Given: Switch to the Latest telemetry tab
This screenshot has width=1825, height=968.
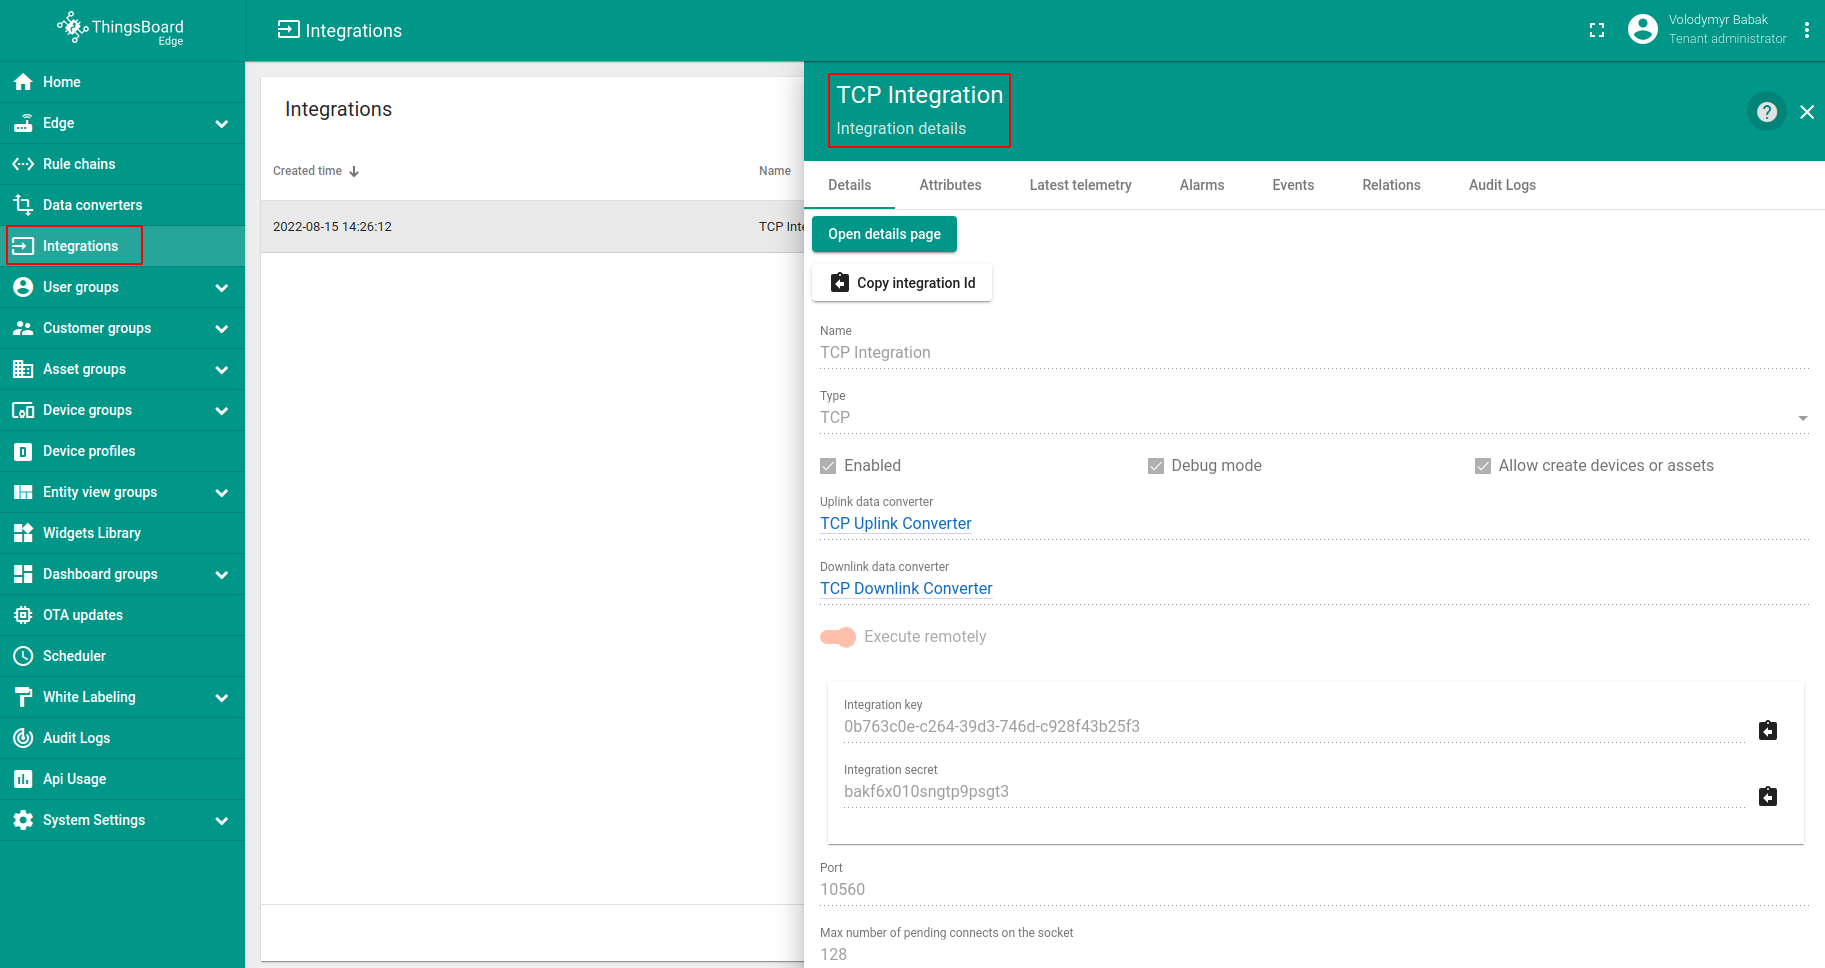Looking at the screenshot, I should click(1080, 185).
